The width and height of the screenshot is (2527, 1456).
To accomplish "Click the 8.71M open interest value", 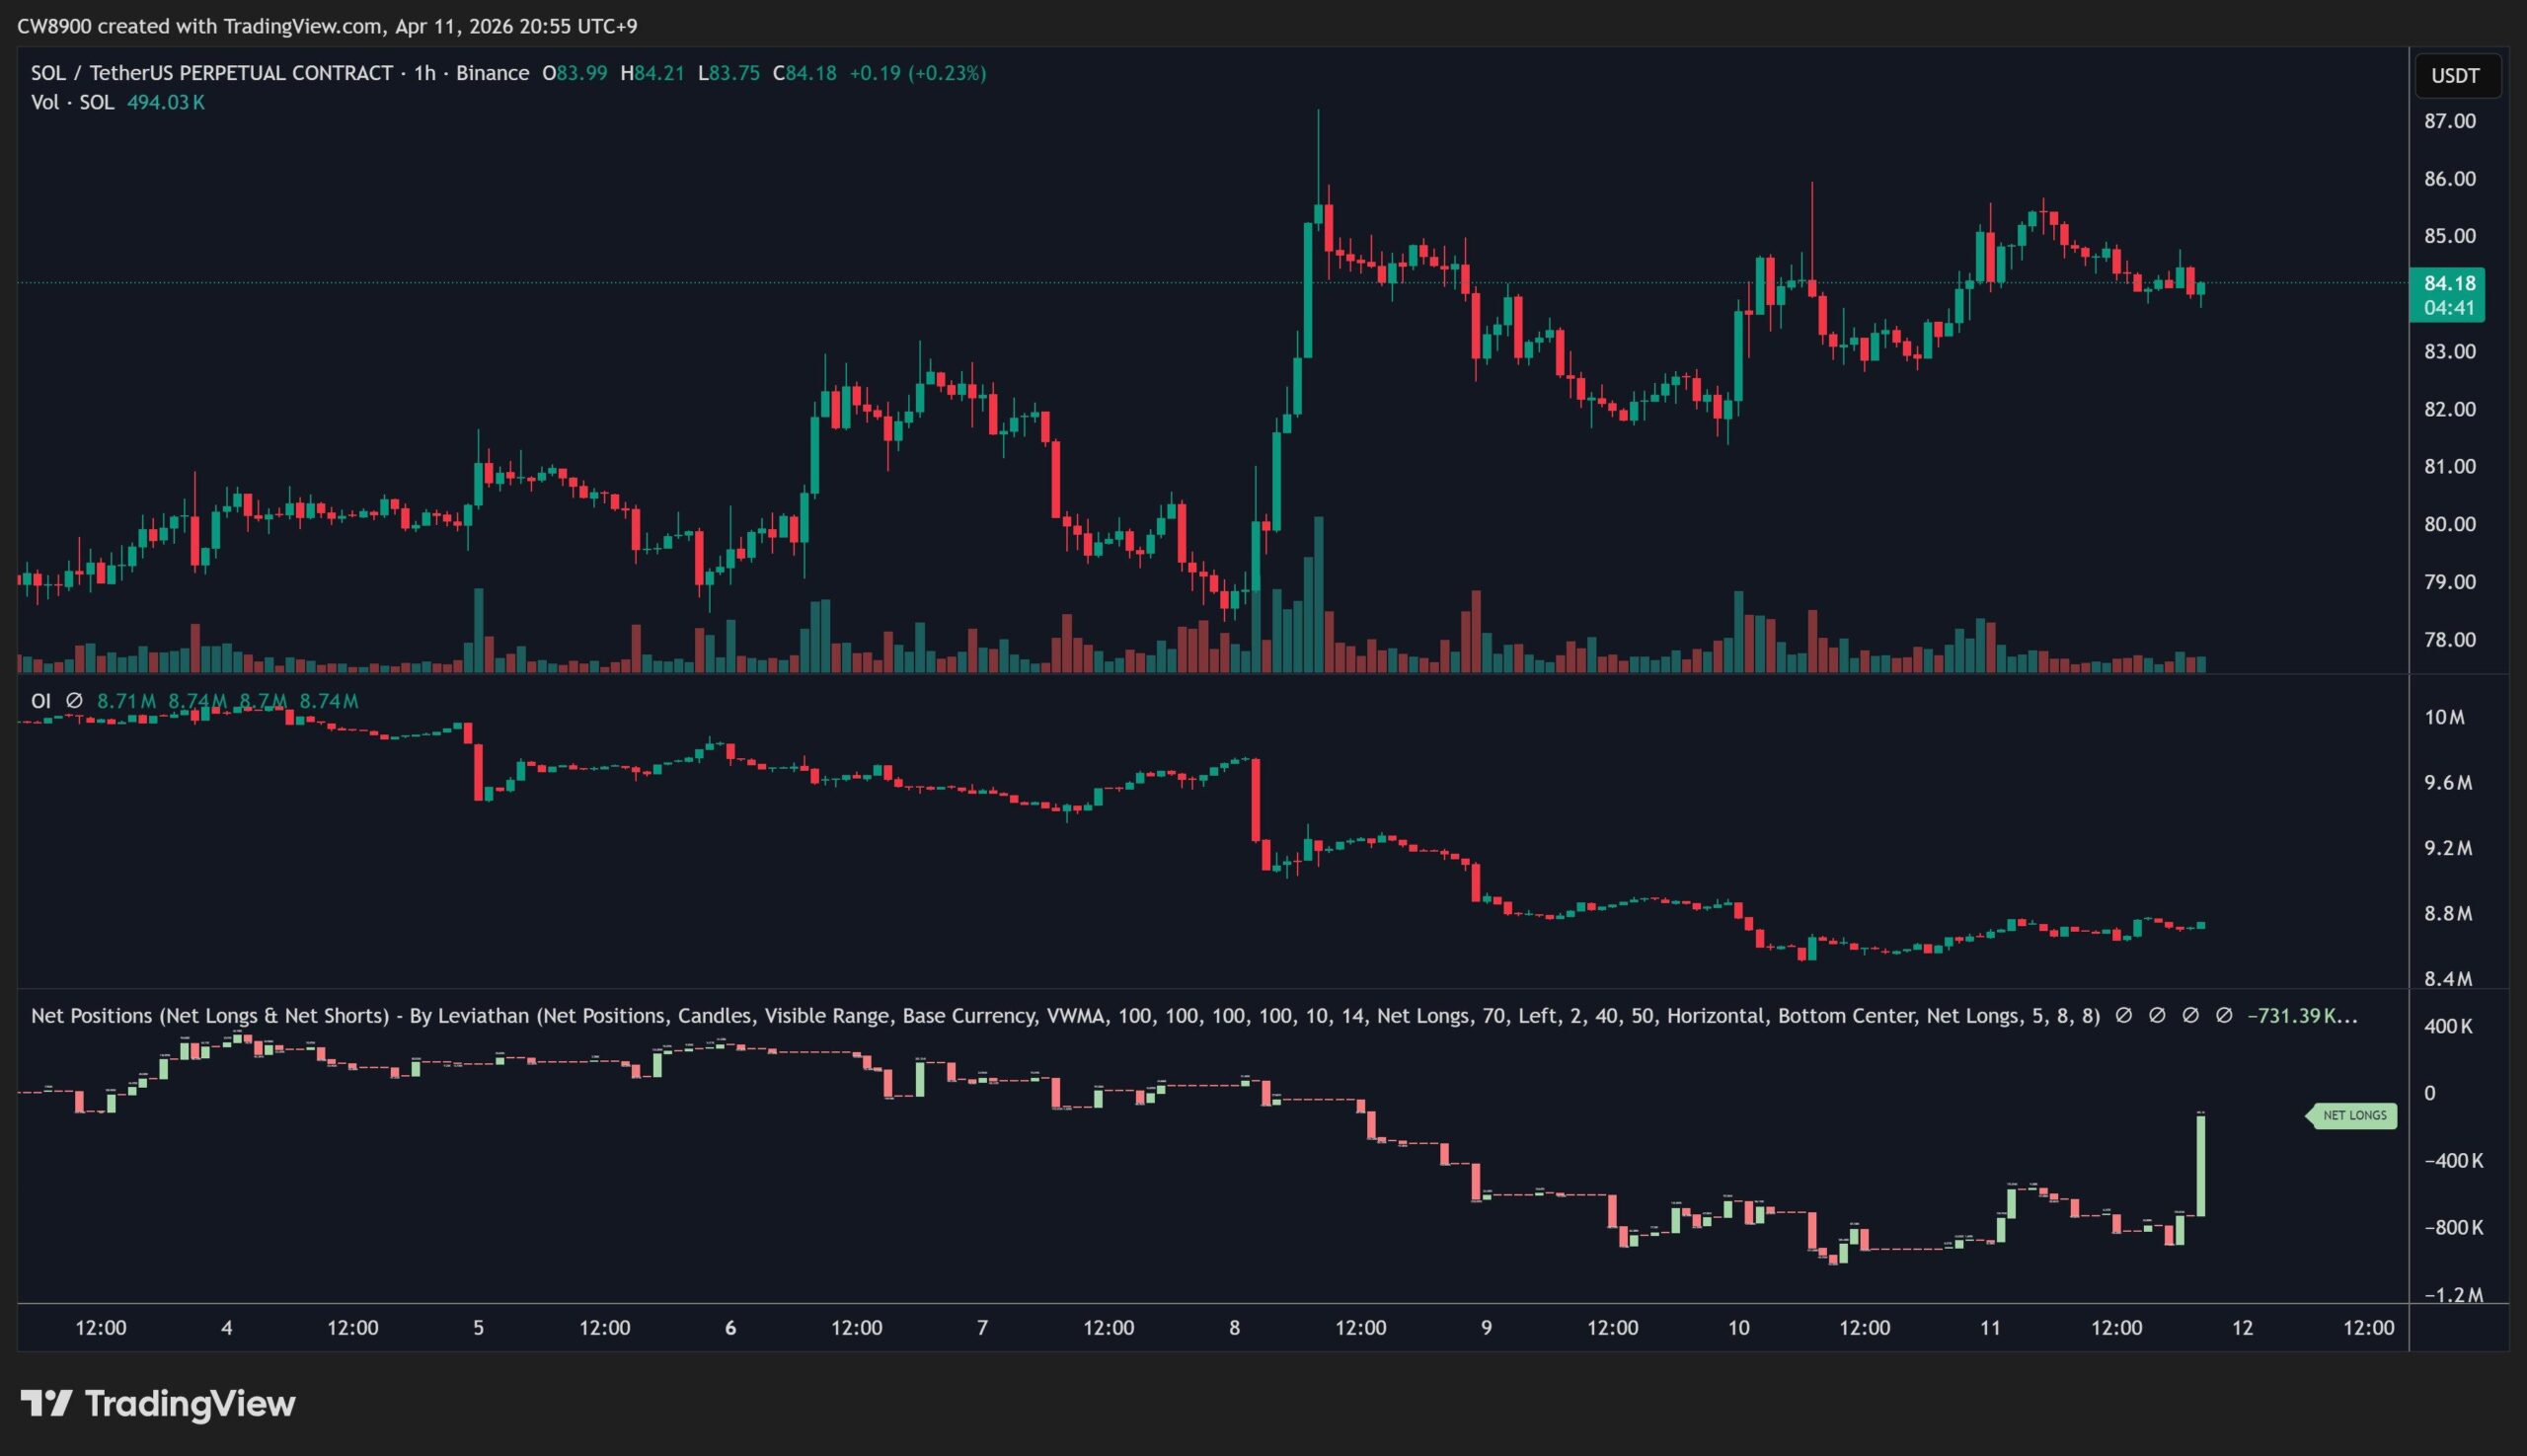I will tap(126, 701).
